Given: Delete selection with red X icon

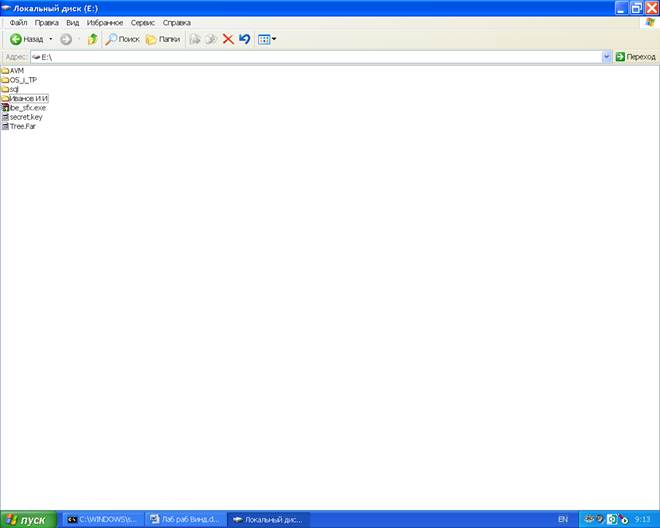Looking at the screenshot, I should pos(228,39).
